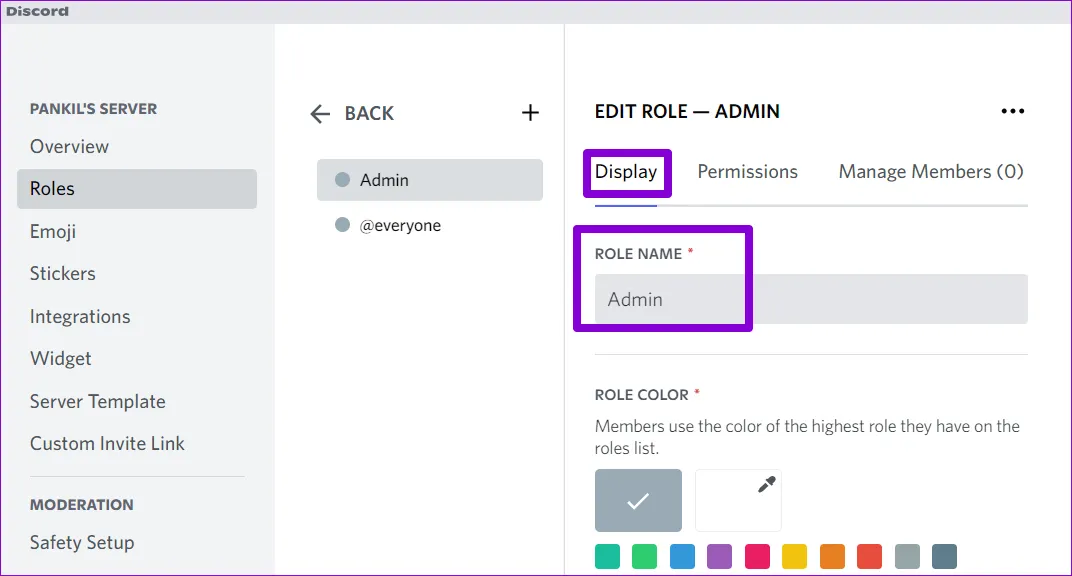Switch to the Display tab

click(x=626, y=172)
